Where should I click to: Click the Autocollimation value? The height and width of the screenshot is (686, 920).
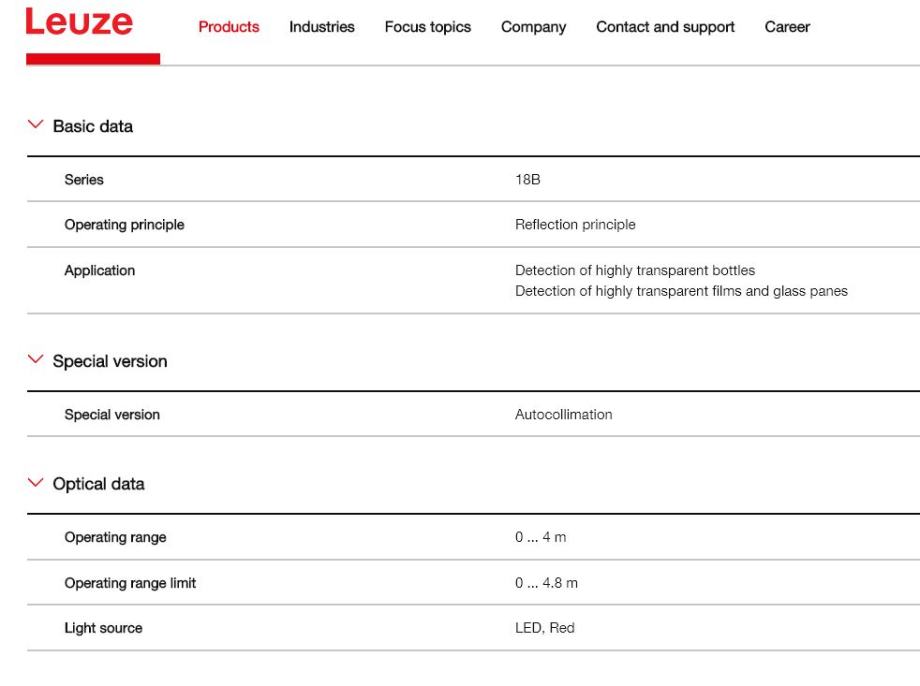pos(563,415)
